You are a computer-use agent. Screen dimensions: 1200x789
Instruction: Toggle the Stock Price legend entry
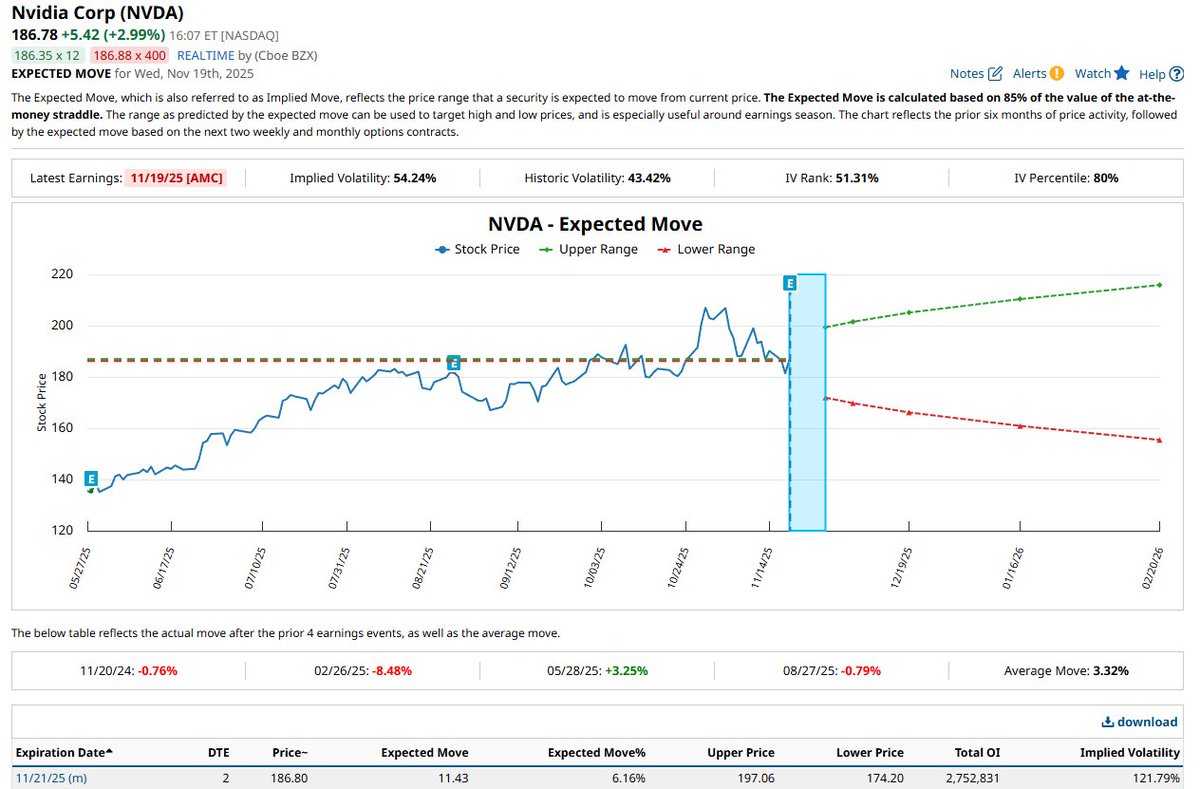click(x=478, y=249)
